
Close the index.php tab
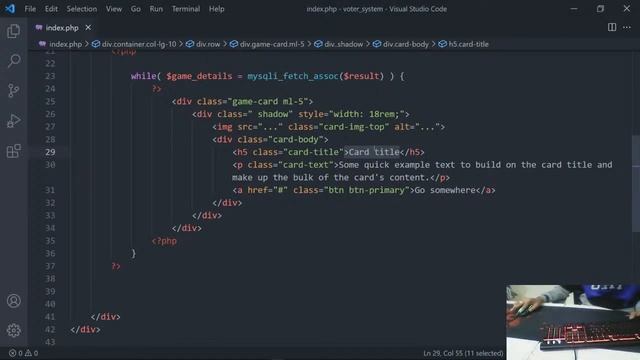pos(88,27)
